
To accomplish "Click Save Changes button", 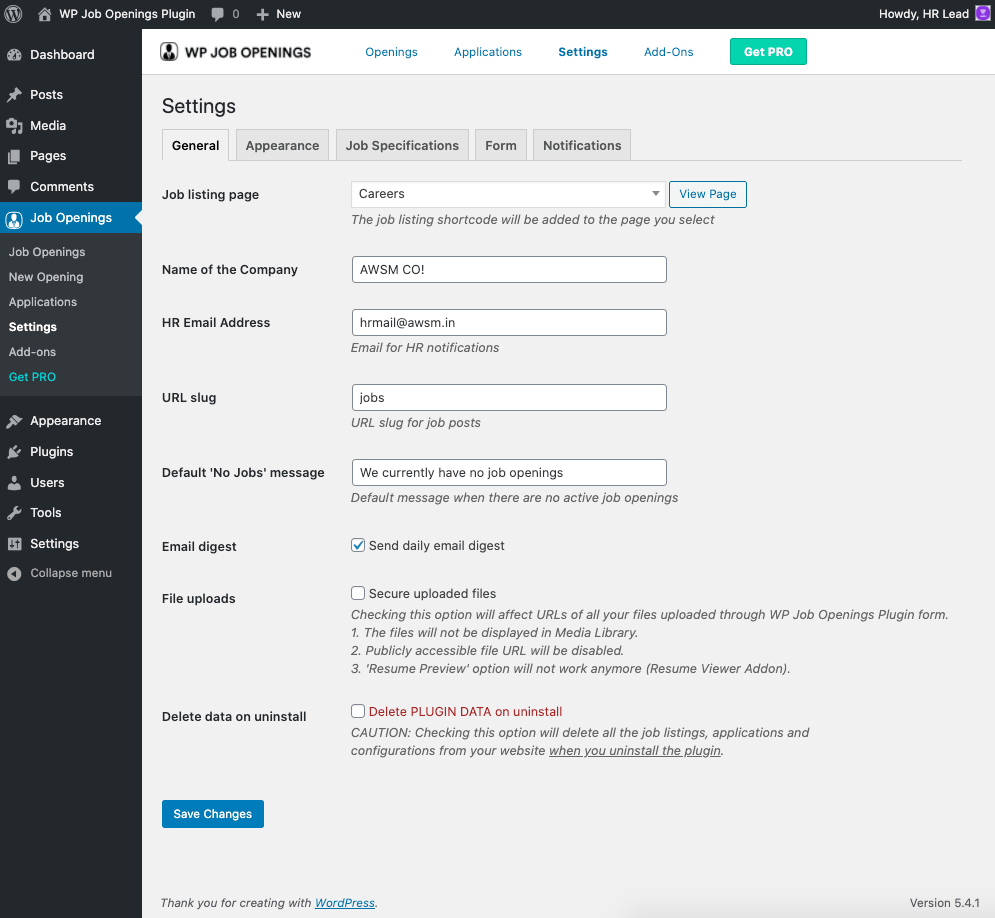I will click(x=213, y=814).
